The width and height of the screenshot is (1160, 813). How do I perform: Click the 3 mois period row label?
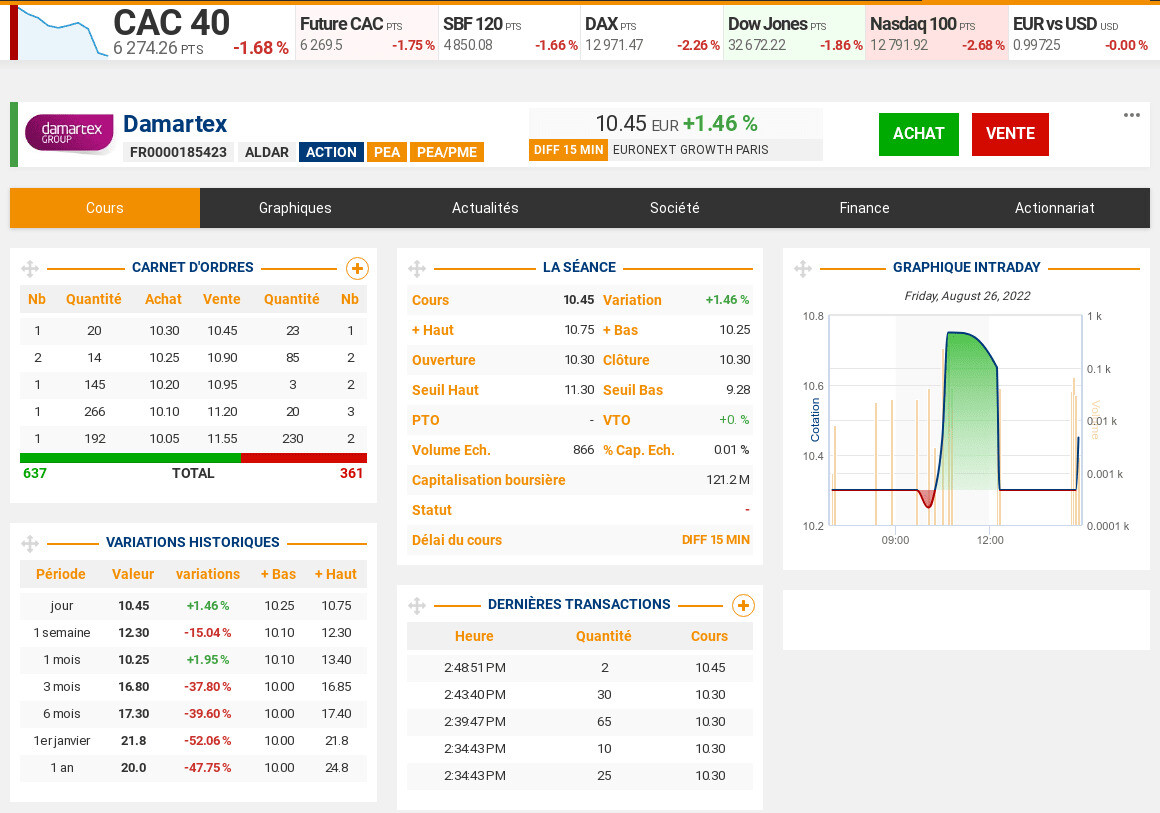[62, 687]
